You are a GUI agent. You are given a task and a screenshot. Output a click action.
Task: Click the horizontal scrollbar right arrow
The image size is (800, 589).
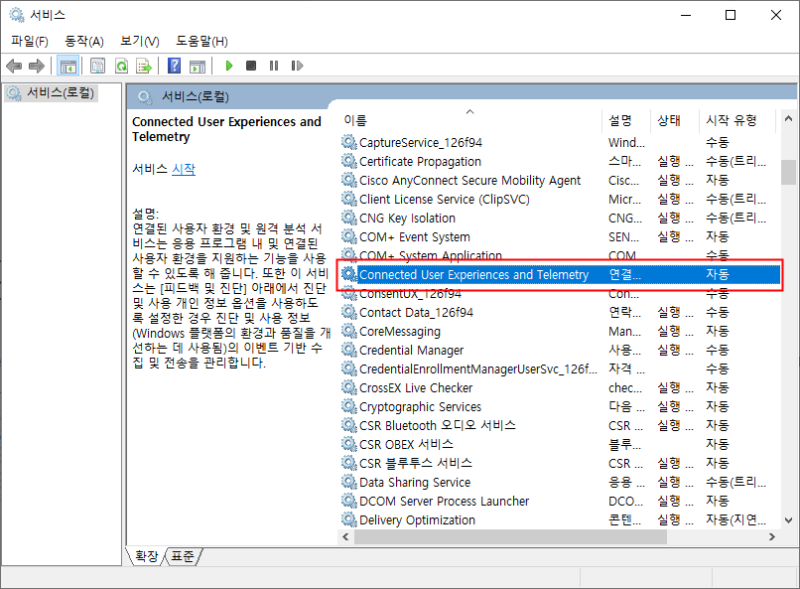771,537
